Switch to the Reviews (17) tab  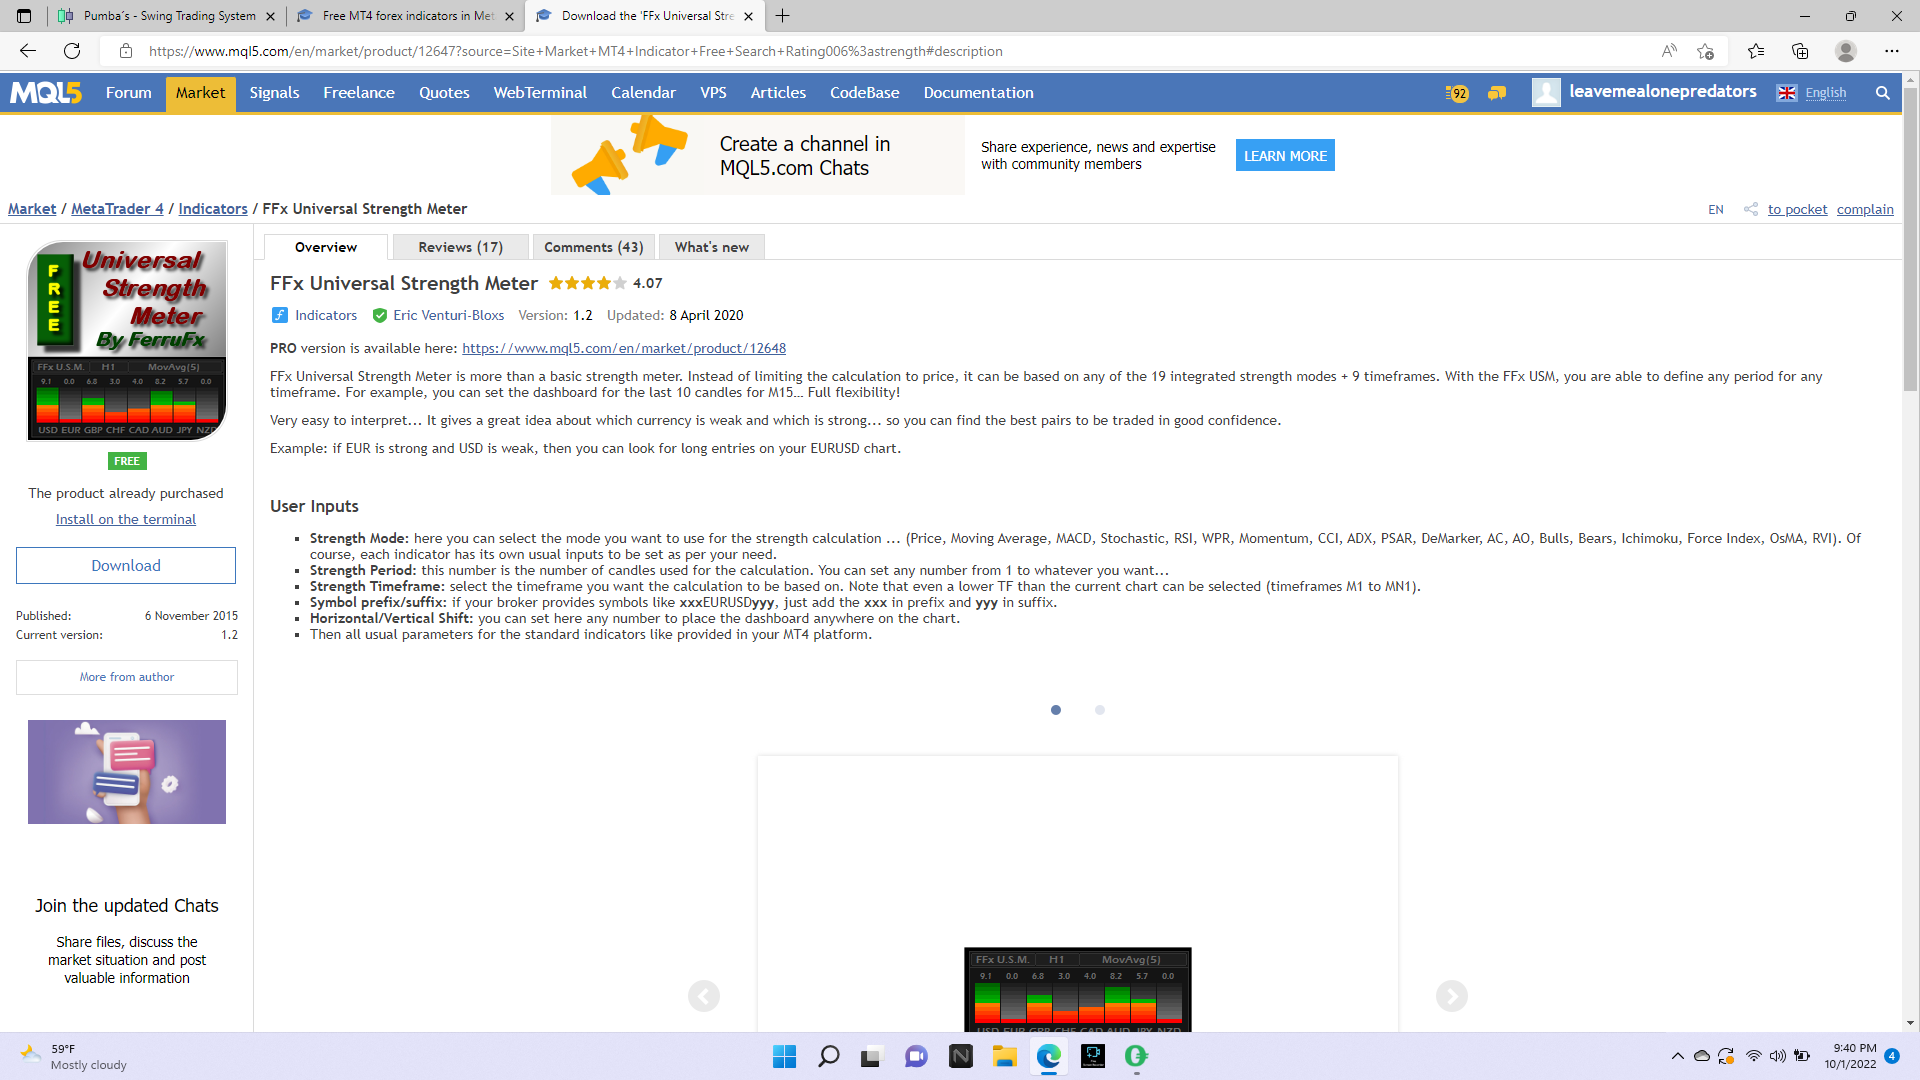(460, 247)
